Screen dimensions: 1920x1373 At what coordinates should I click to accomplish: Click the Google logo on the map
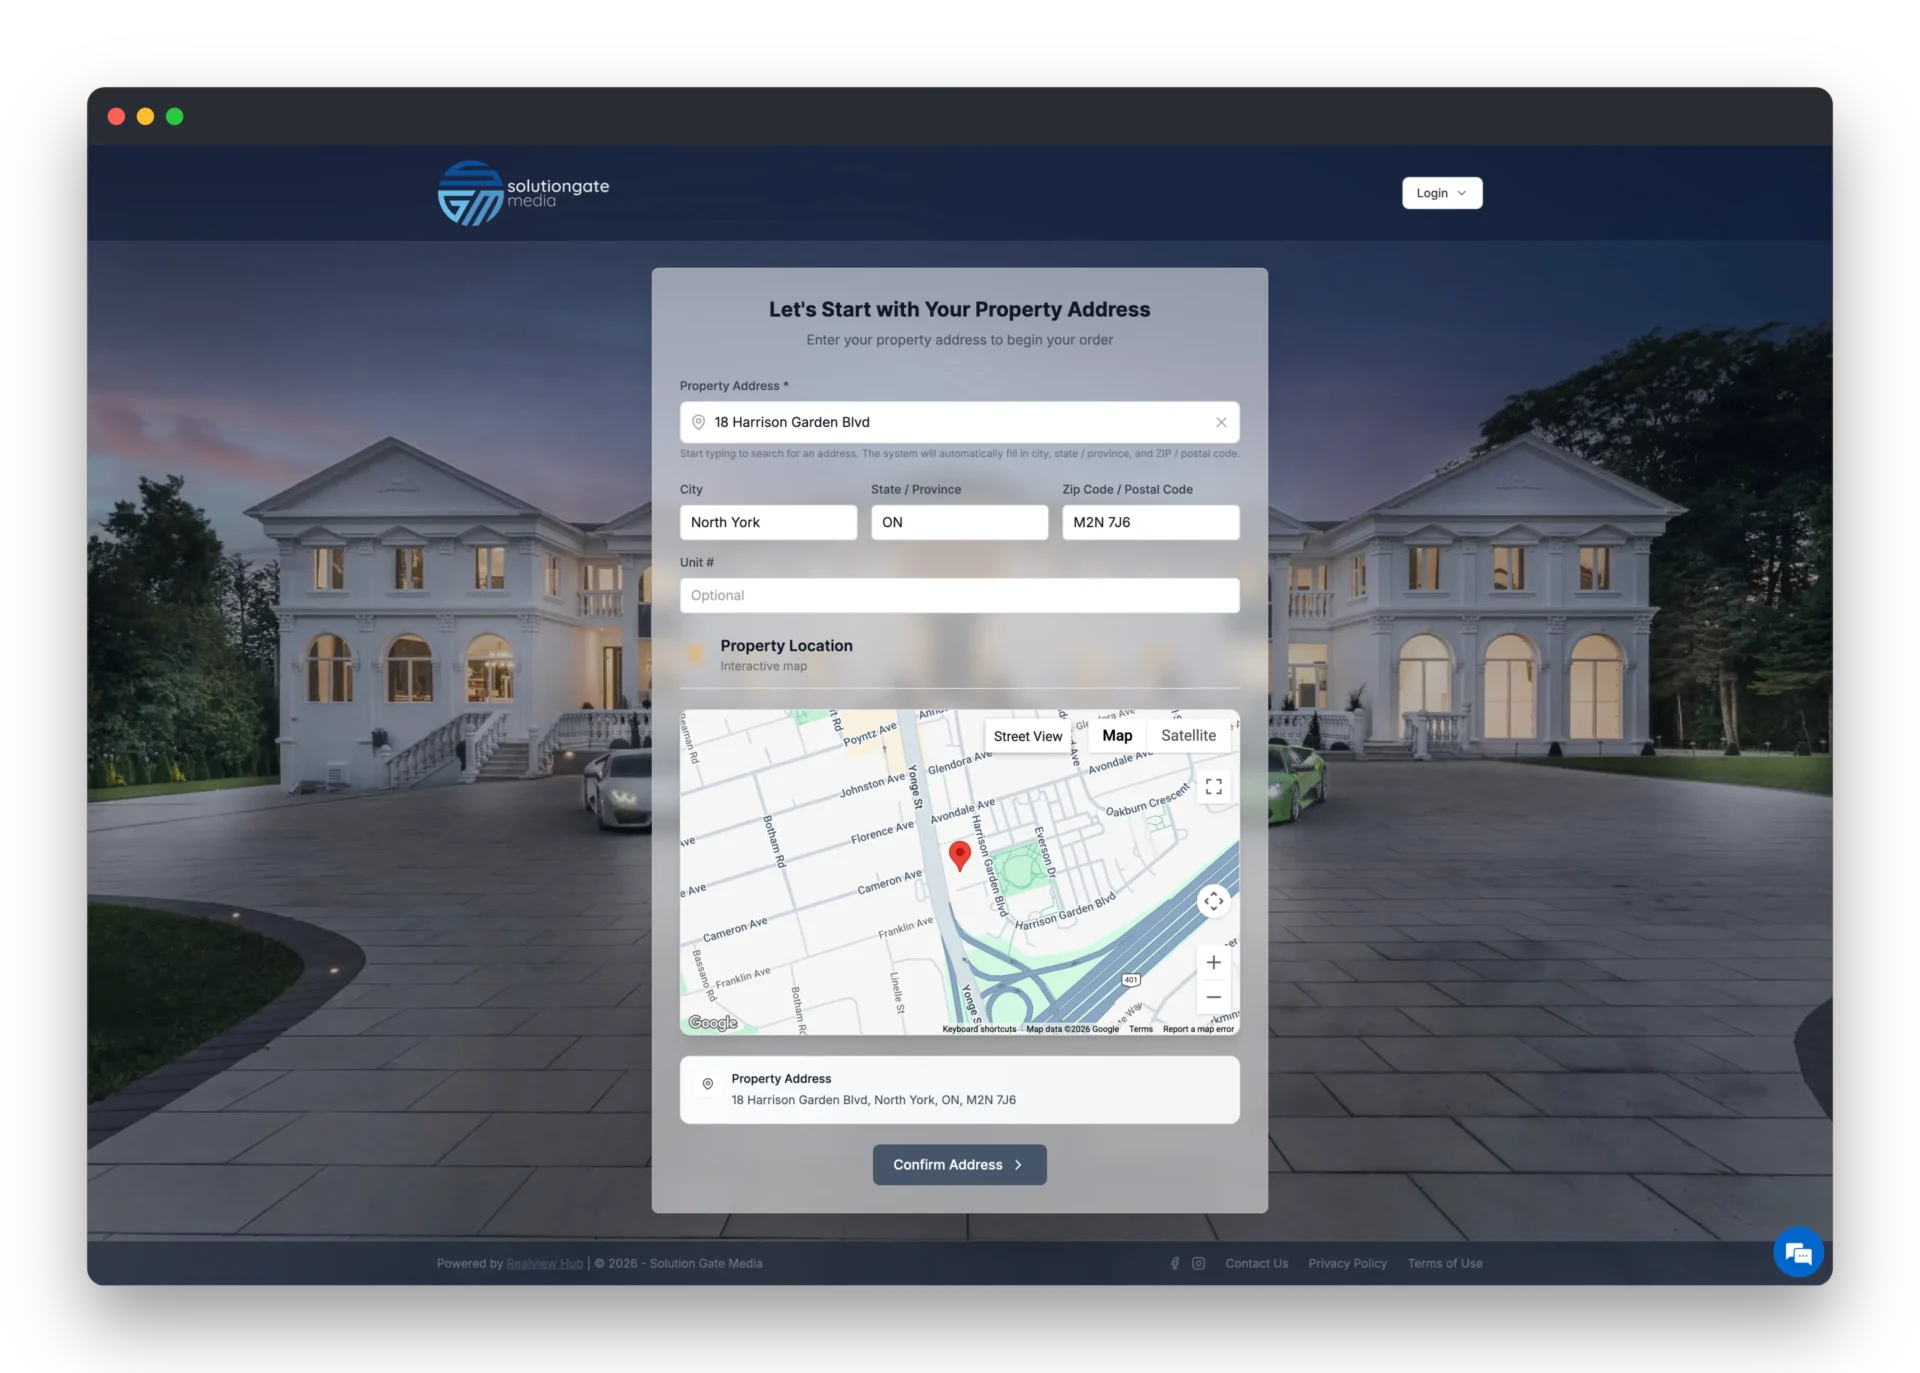click(713, 1022)
